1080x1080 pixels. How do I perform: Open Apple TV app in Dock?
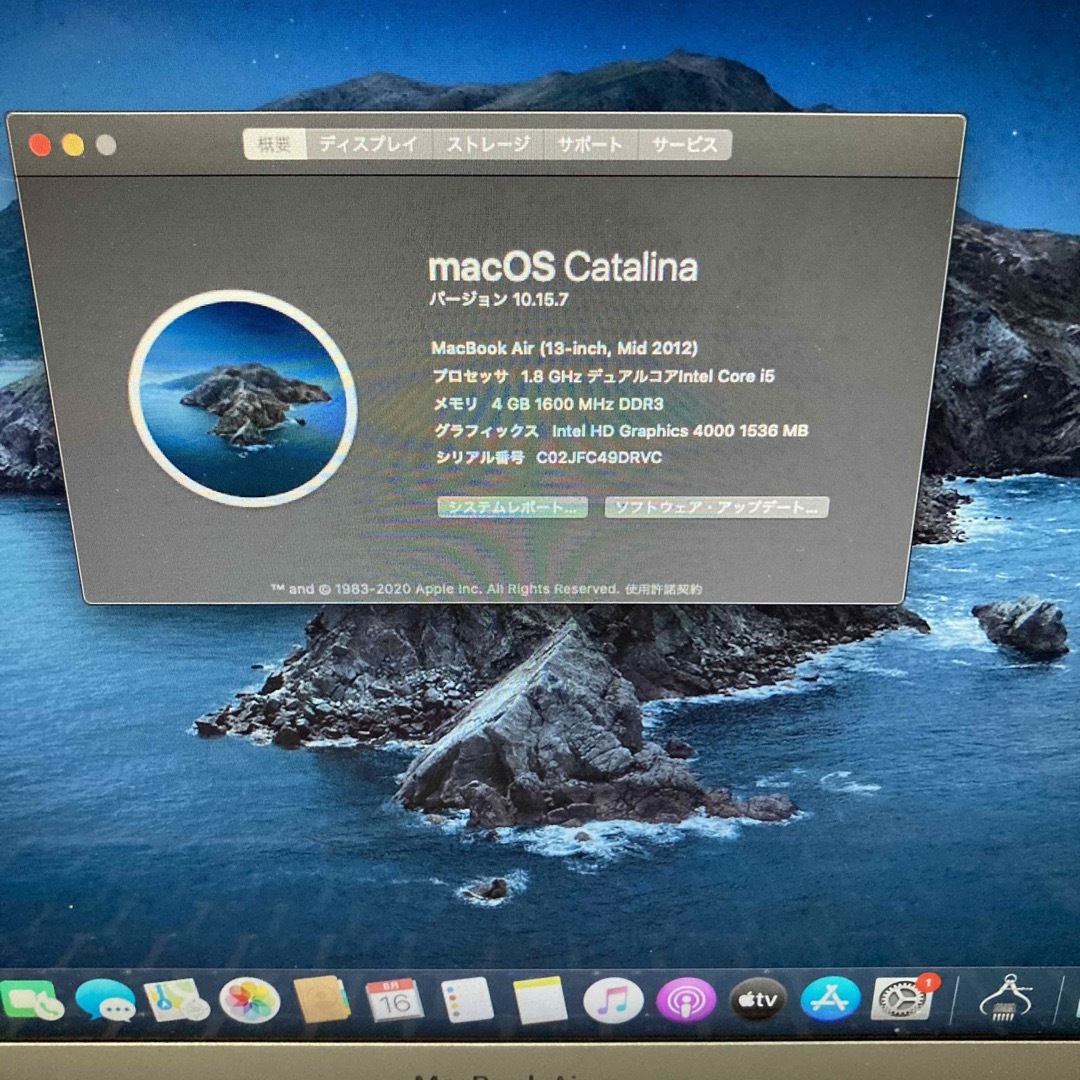click(x=758, y=999)
